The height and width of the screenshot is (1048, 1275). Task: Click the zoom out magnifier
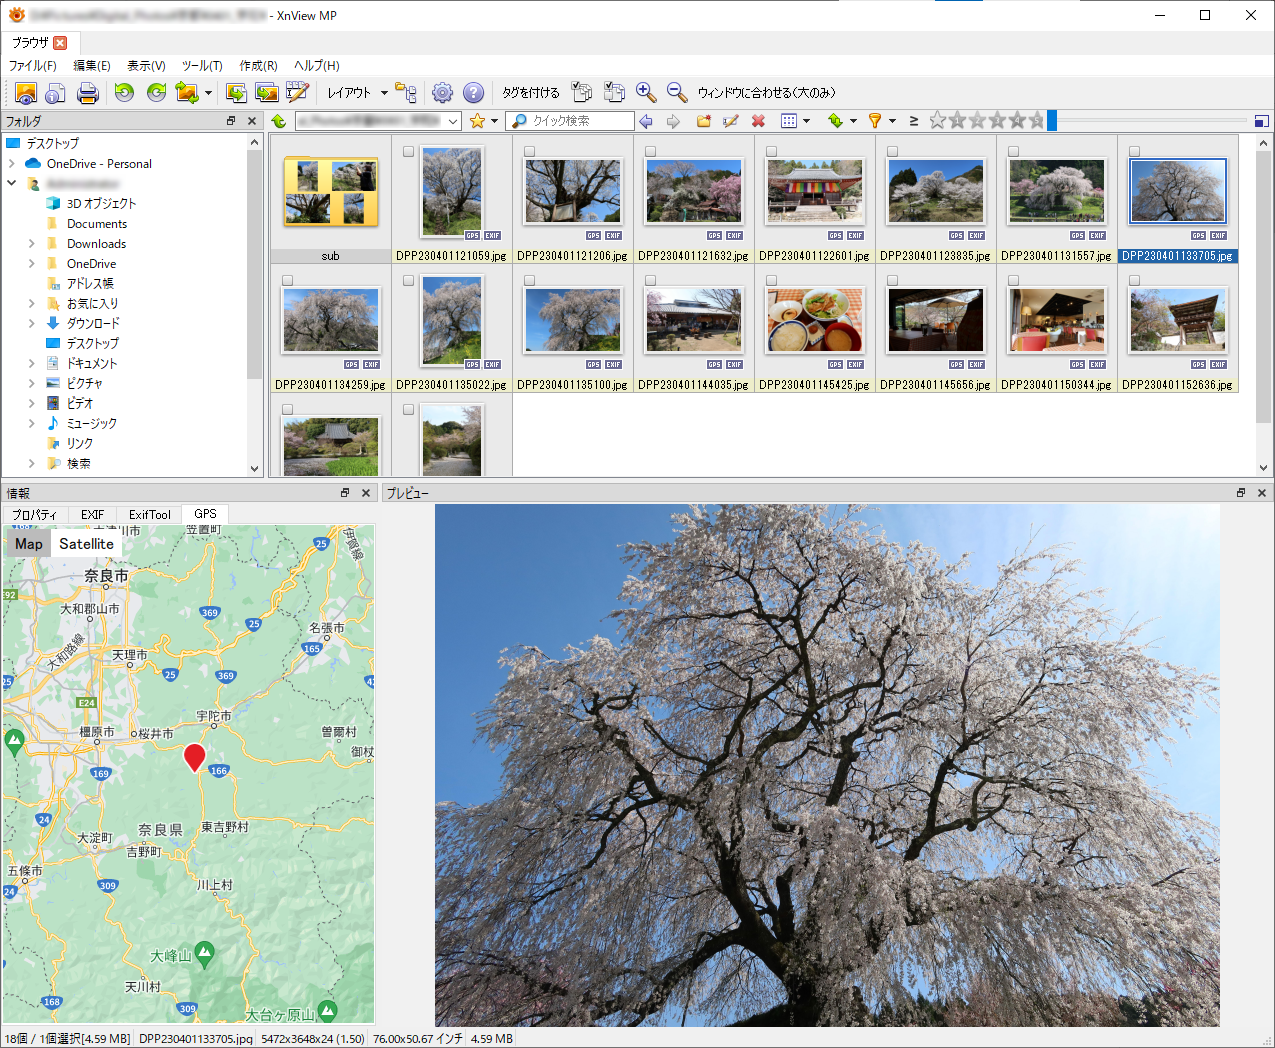(x=677, y=93)
